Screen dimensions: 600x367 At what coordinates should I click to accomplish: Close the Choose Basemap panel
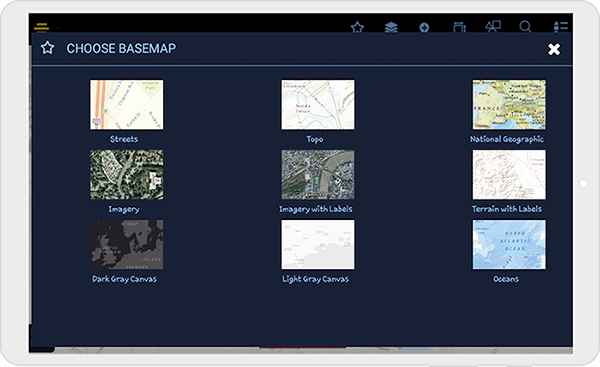point(554,49)
